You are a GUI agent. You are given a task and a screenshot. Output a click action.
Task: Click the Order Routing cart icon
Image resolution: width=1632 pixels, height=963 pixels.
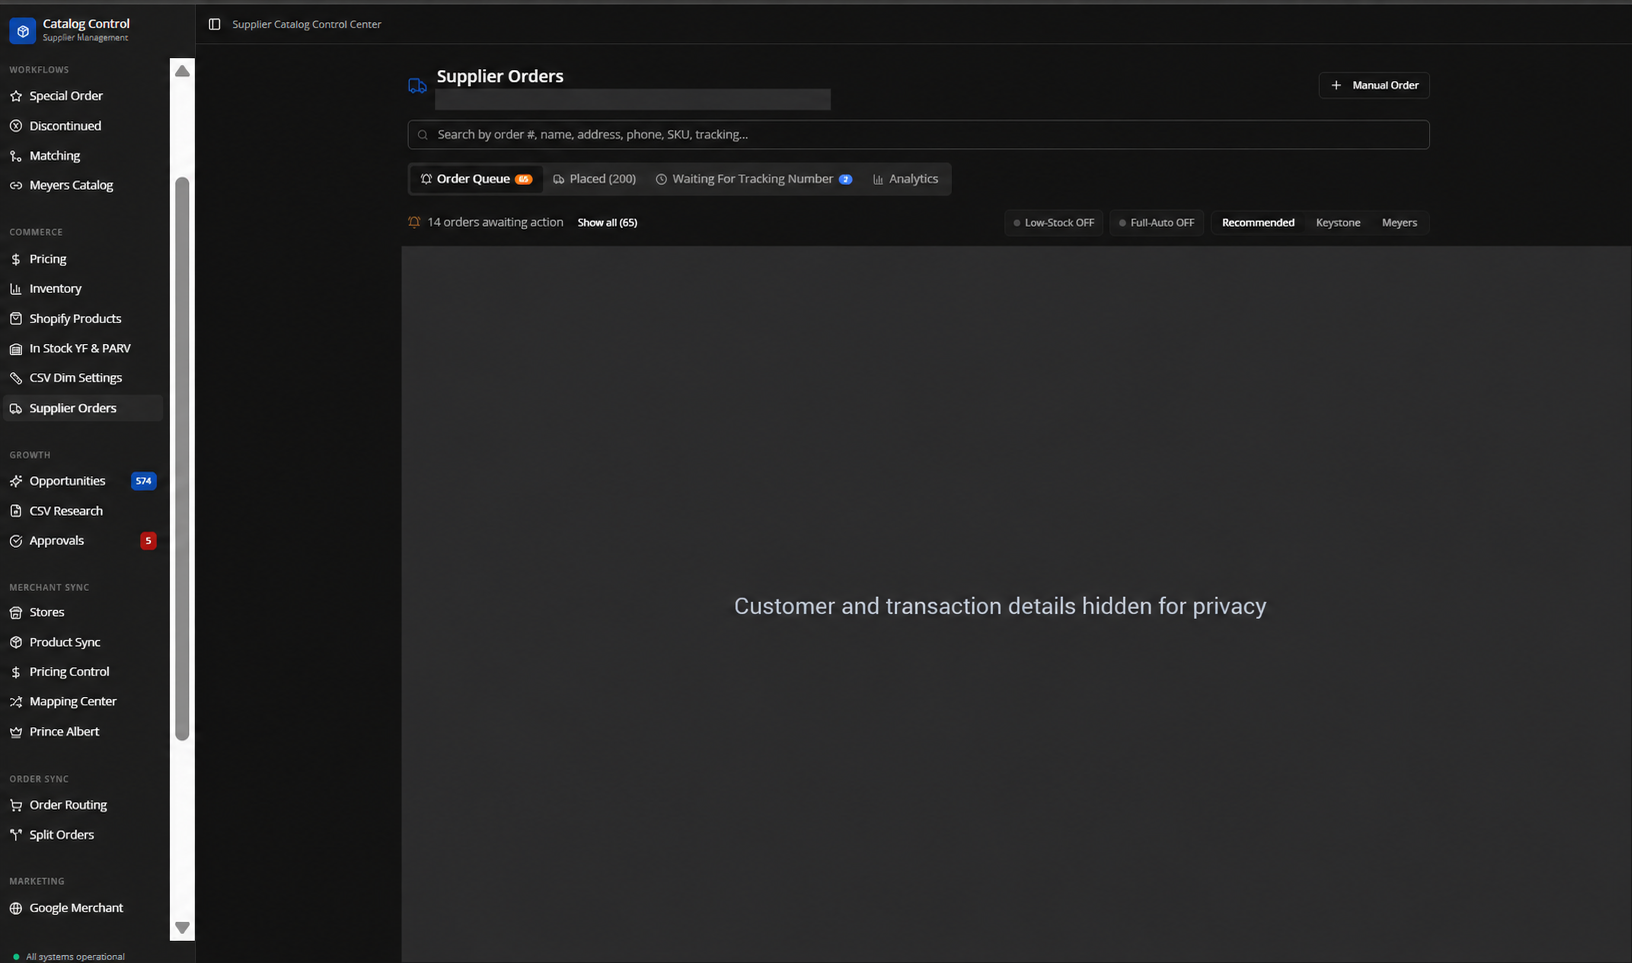[x=16, y=805]
